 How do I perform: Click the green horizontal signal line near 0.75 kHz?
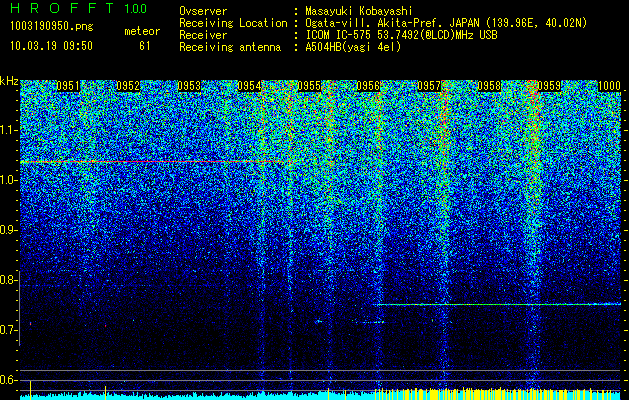pyautogui.click(x=499, y=305)
